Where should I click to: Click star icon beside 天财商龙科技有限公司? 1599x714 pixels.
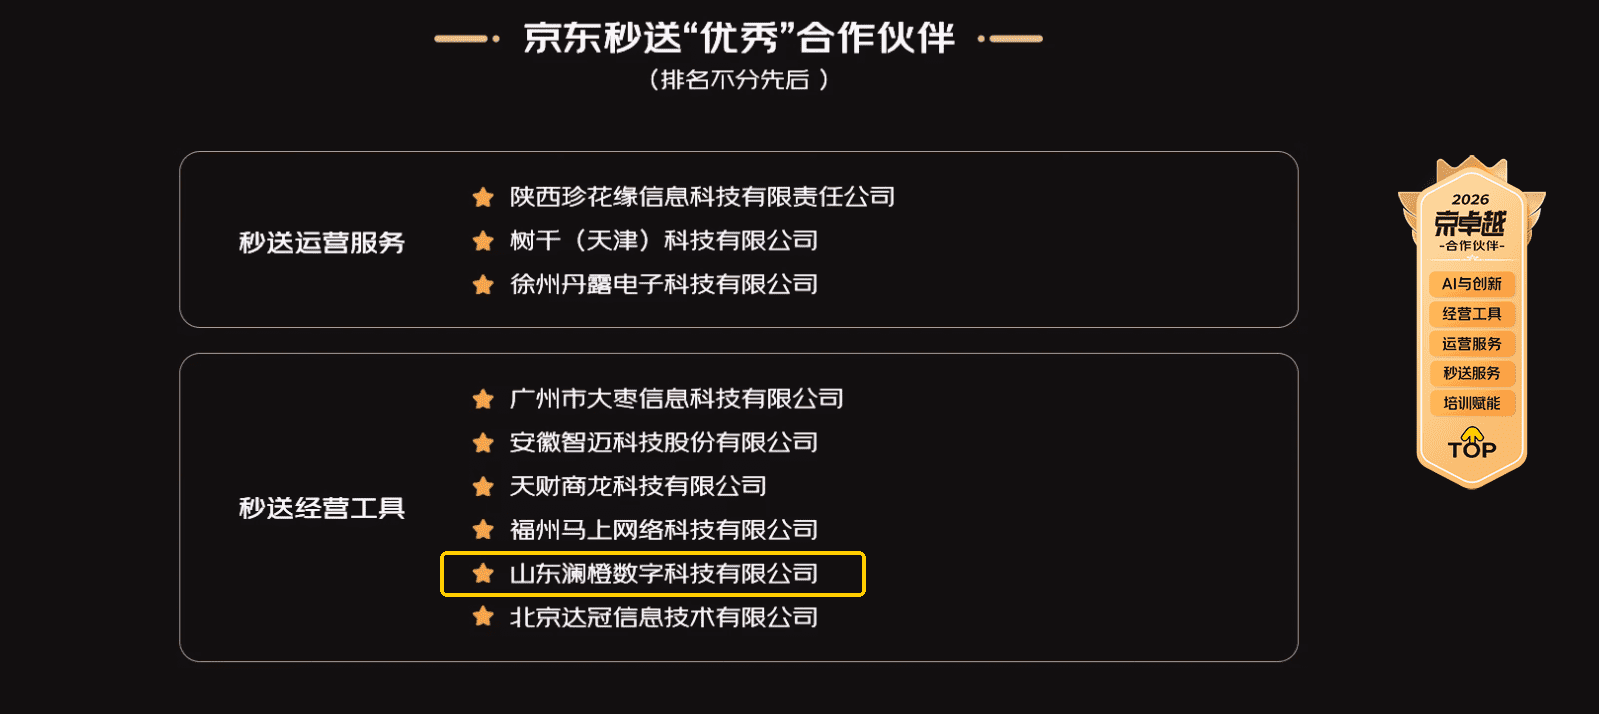(483, 487)
